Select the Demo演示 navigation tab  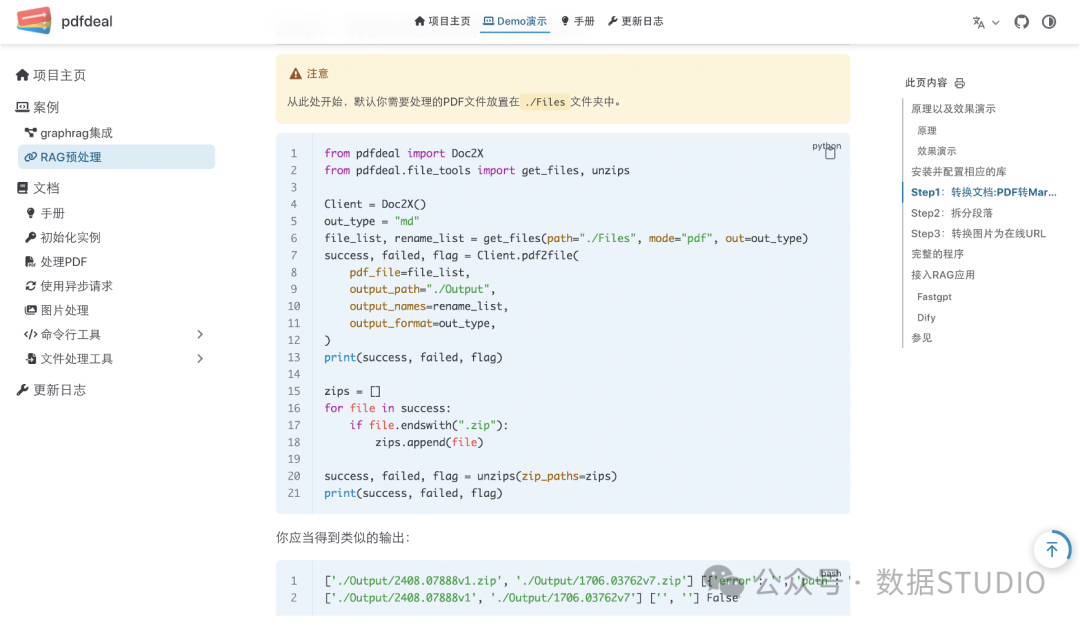tap(515, 21)
